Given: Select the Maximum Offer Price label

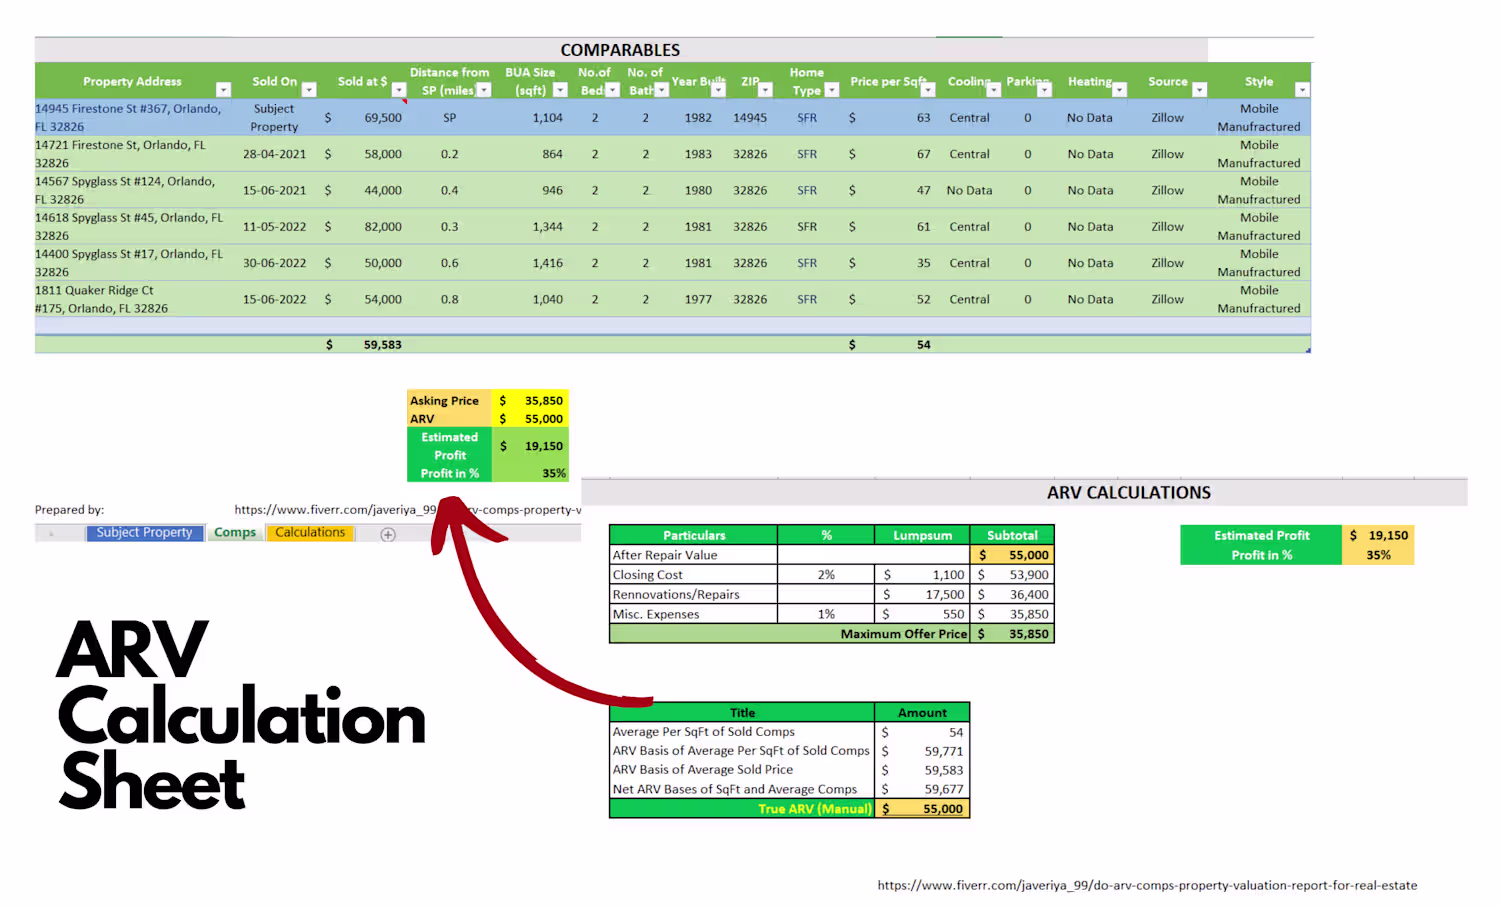Looking at the screenshot, I should coord(789,634).
